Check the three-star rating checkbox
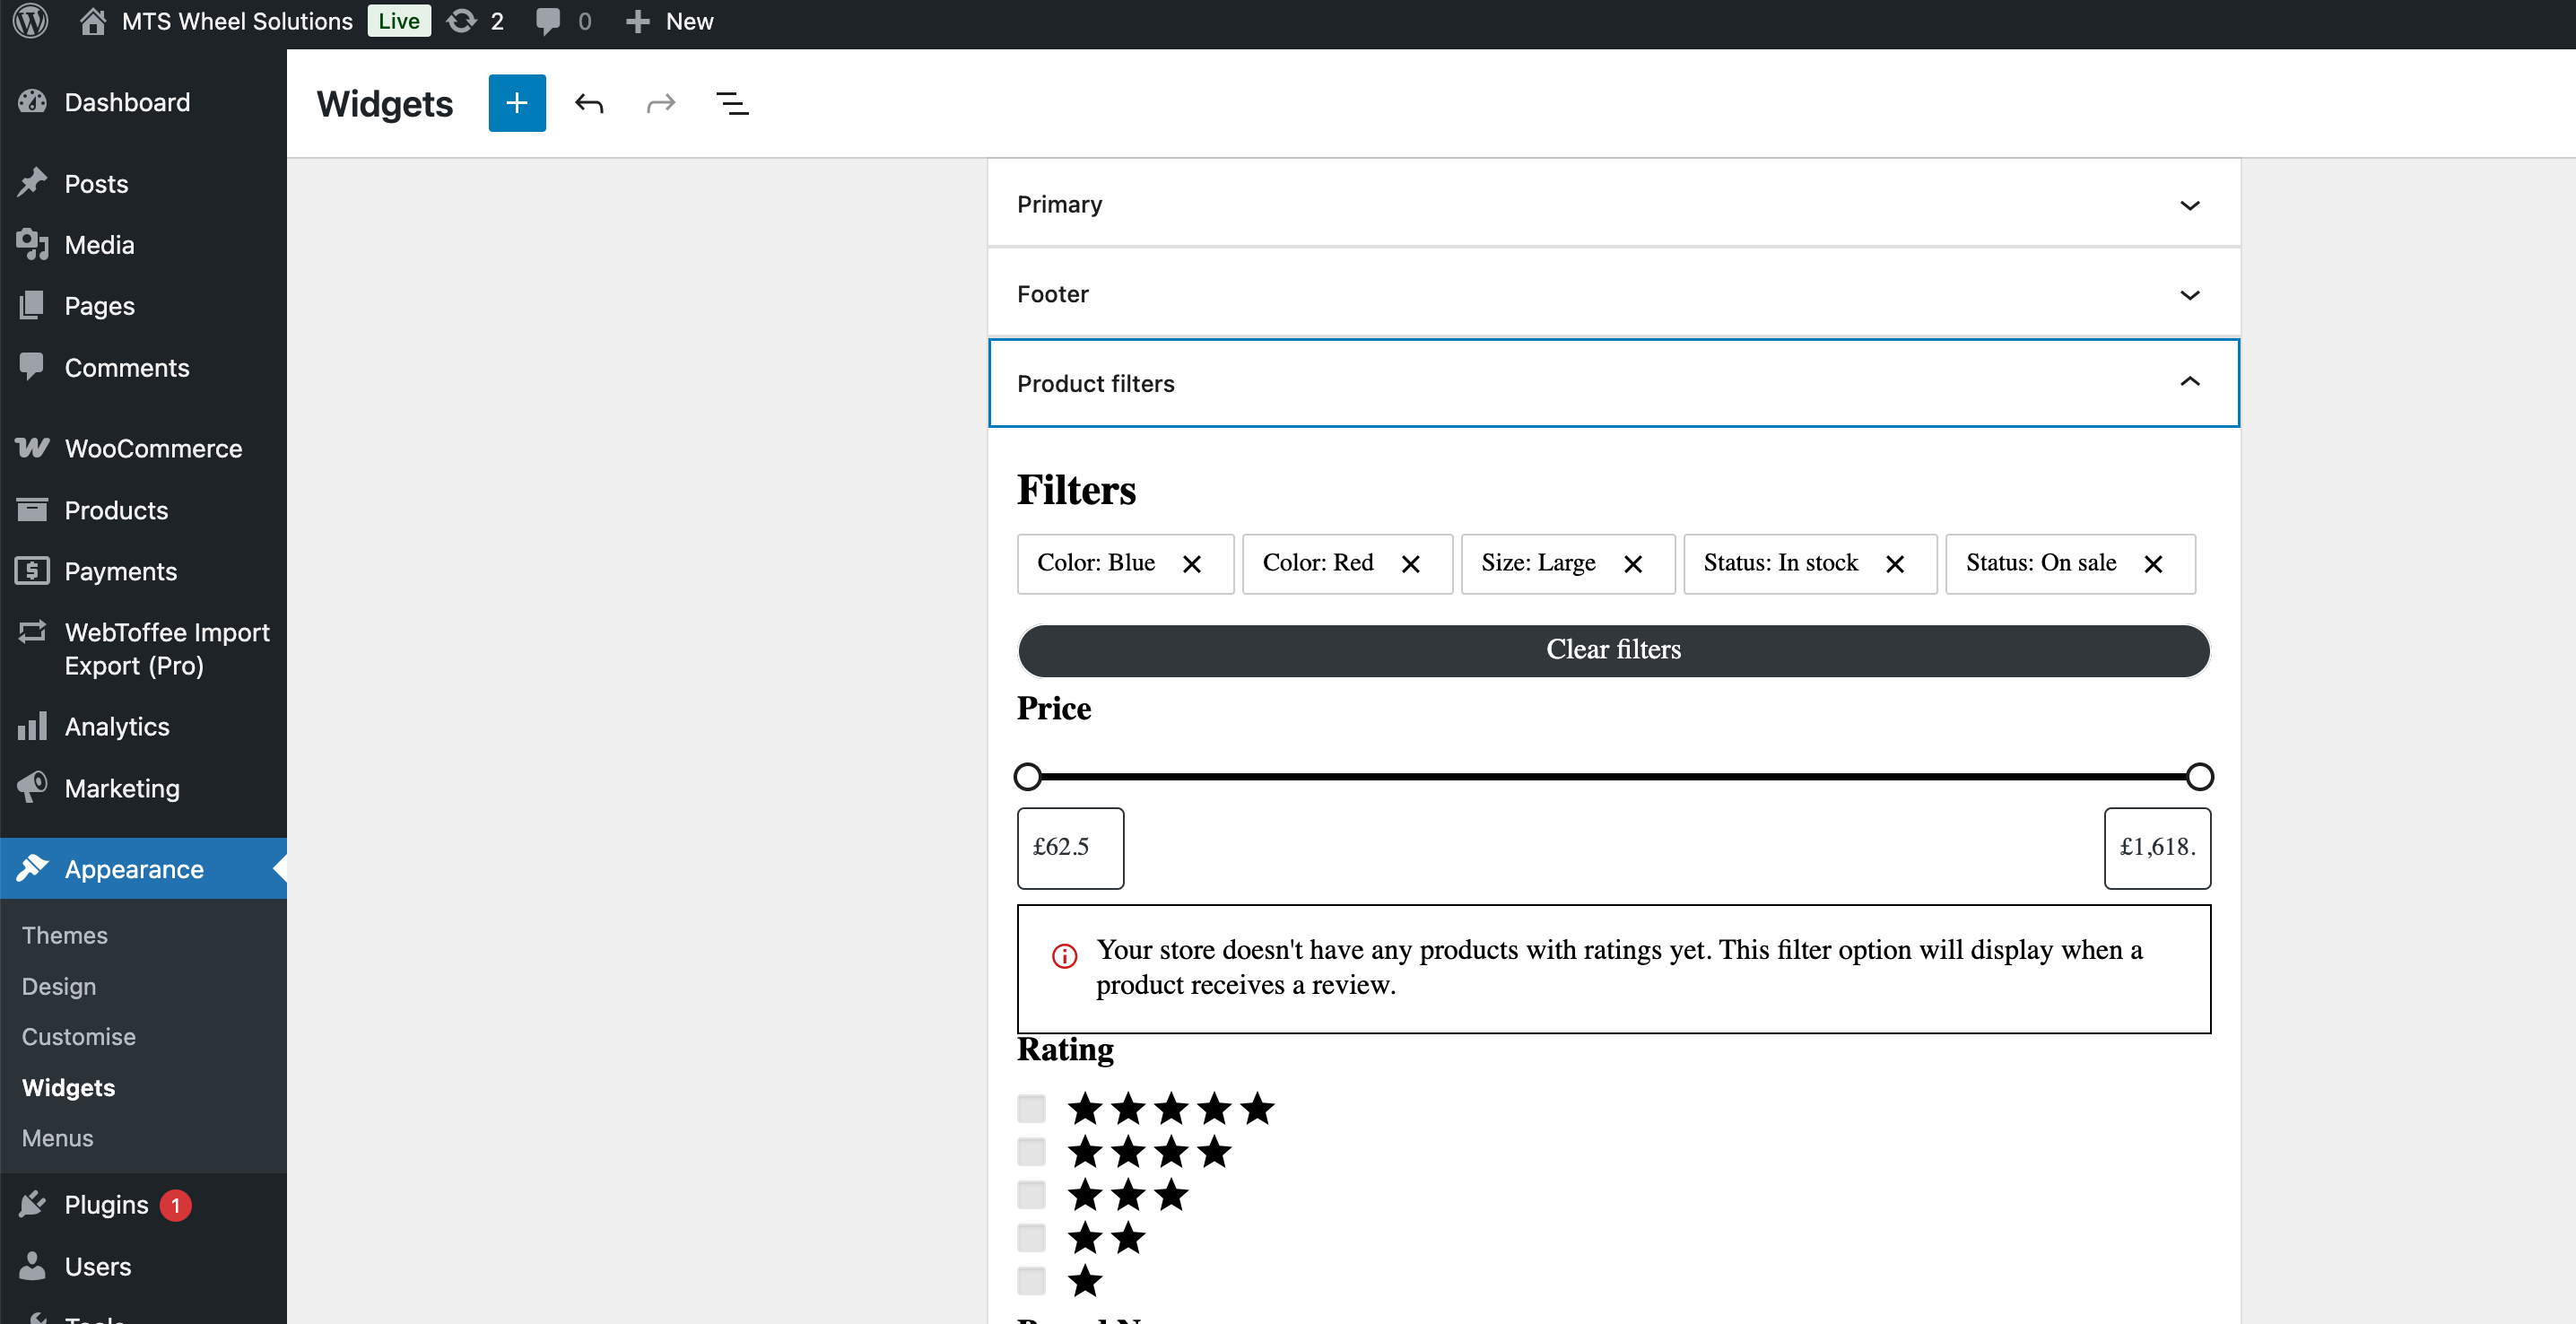 [1031, 1194]
